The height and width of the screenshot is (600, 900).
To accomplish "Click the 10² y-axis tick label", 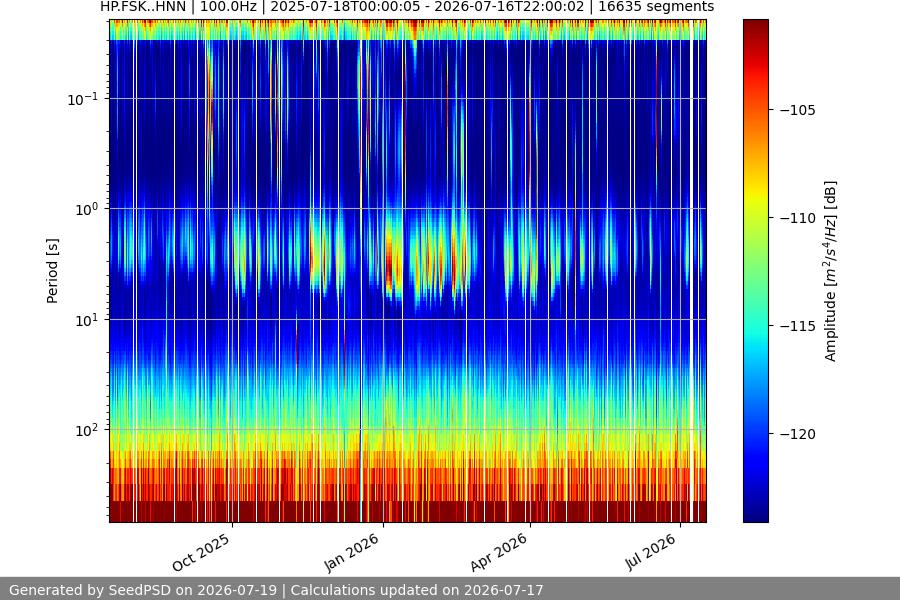I will [x=86, y=431].
